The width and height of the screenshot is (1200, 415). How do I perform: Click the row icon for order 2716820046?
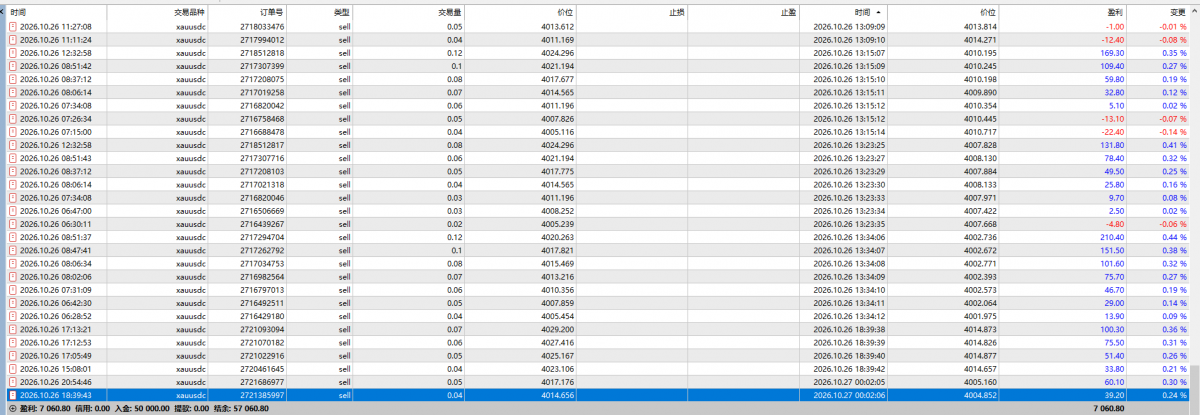pos(12,198)
